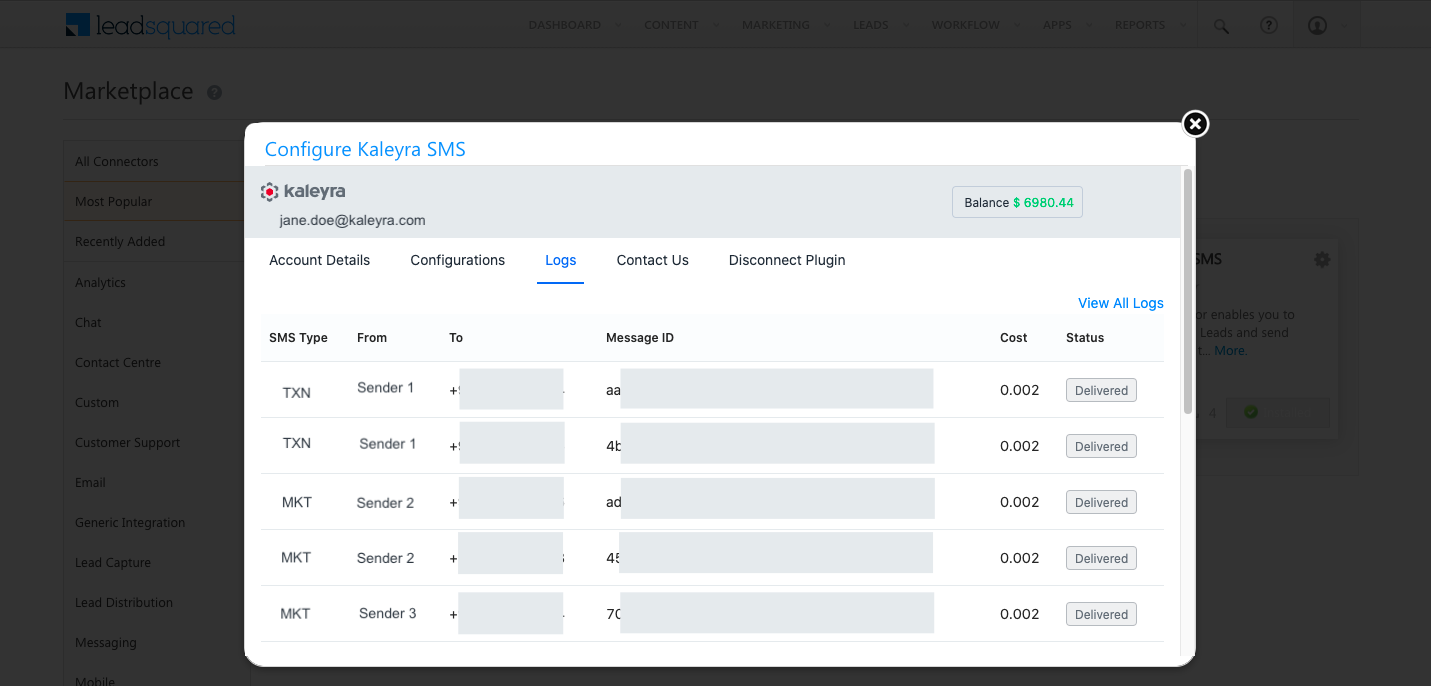Viewport: 1431px width, 686px height.
Task: Open the search magnifier icon
Action: click(1221, 26)
